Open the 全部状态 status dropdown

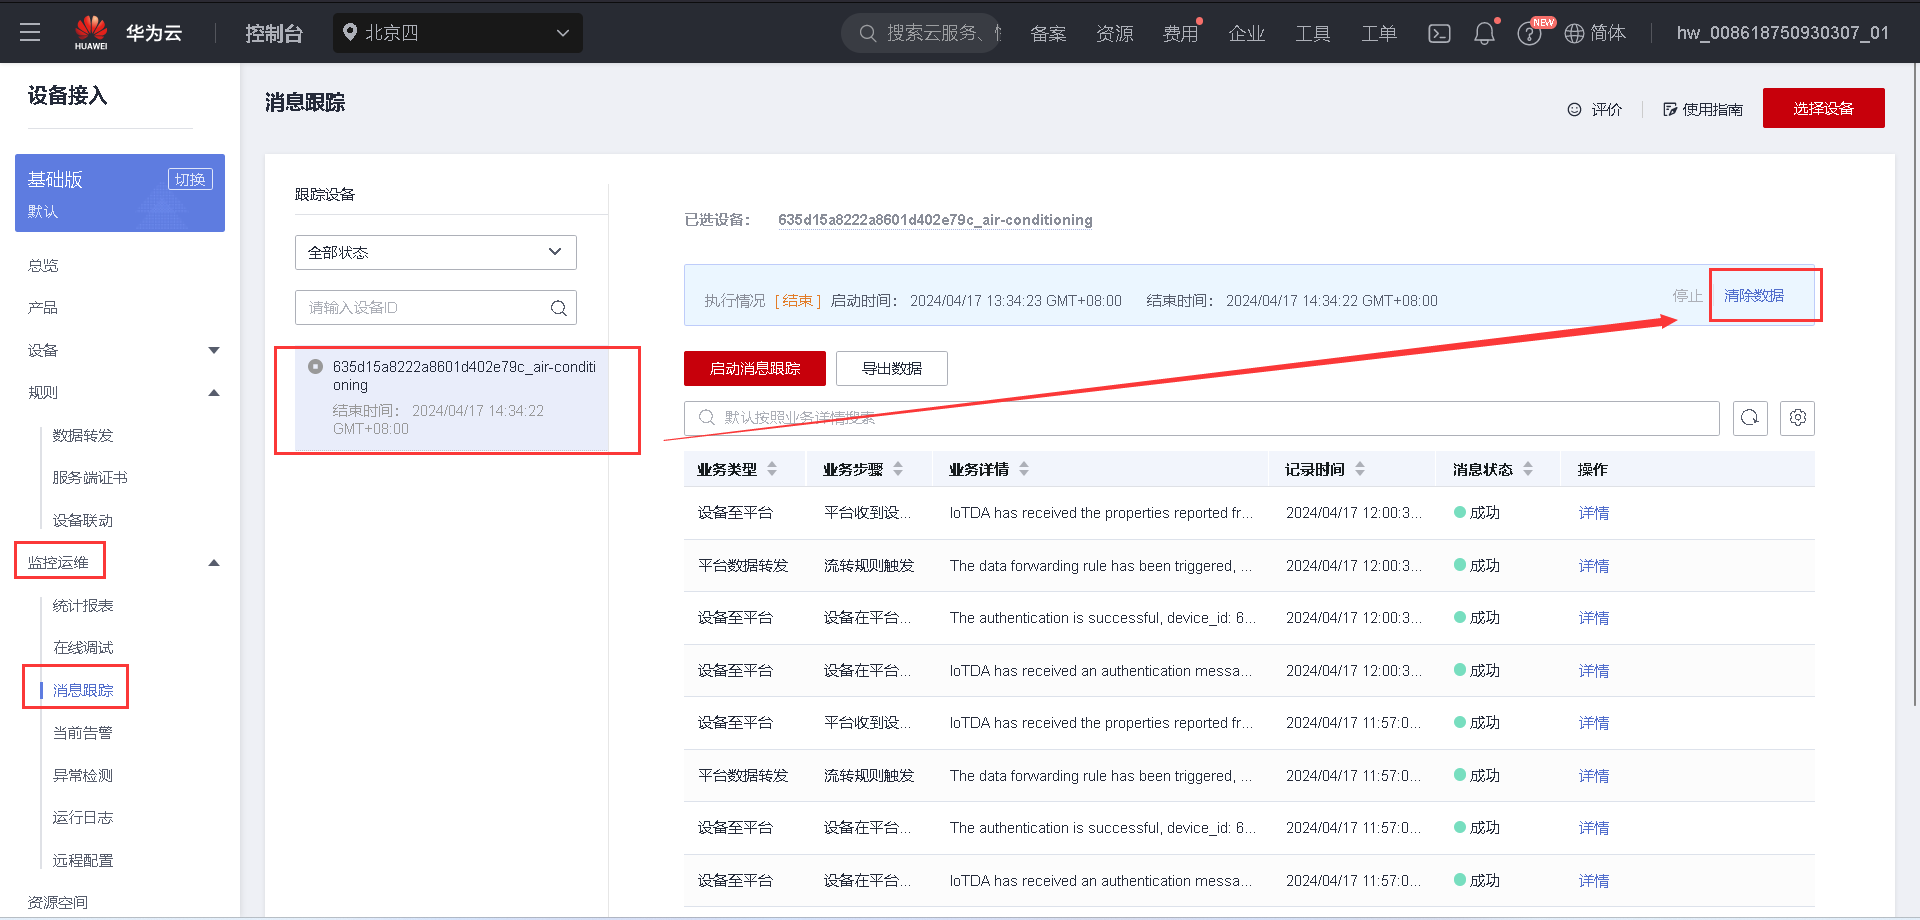coord(435,252)
